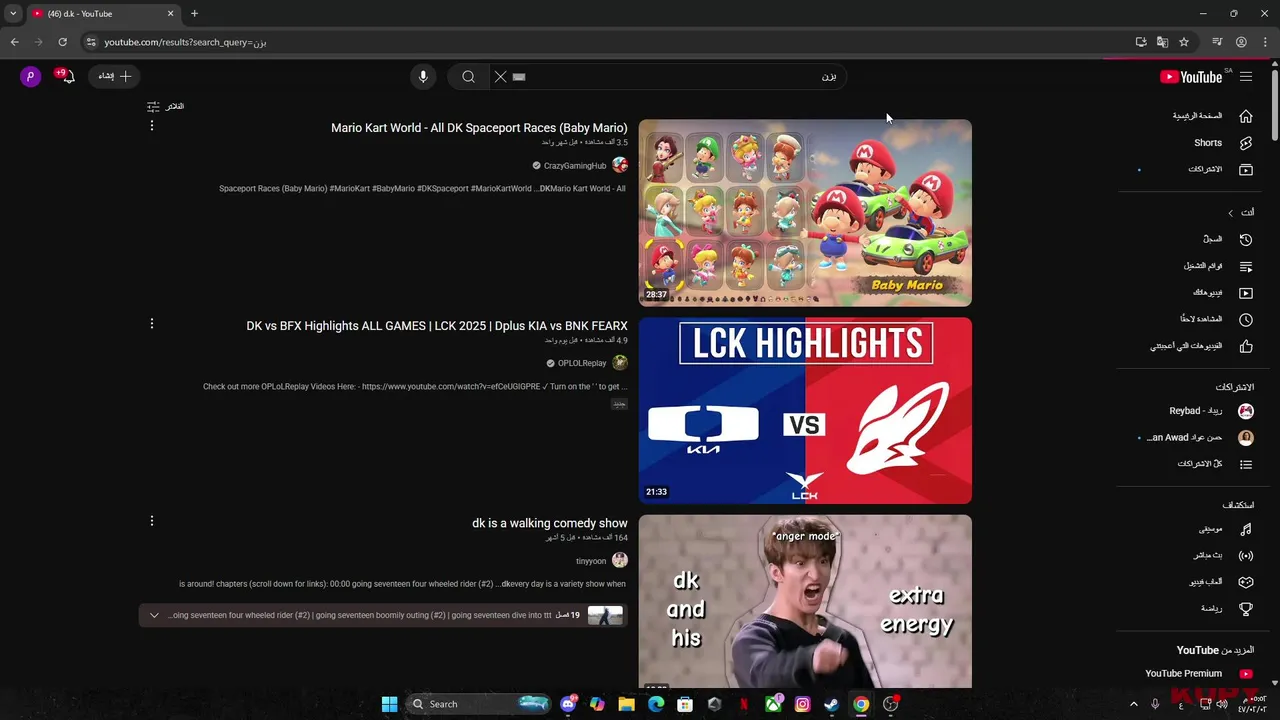Expand chapters dropdown under dk comedy video
The width and height of the screenshot is (1280, 720).
(x=154, y=615)
